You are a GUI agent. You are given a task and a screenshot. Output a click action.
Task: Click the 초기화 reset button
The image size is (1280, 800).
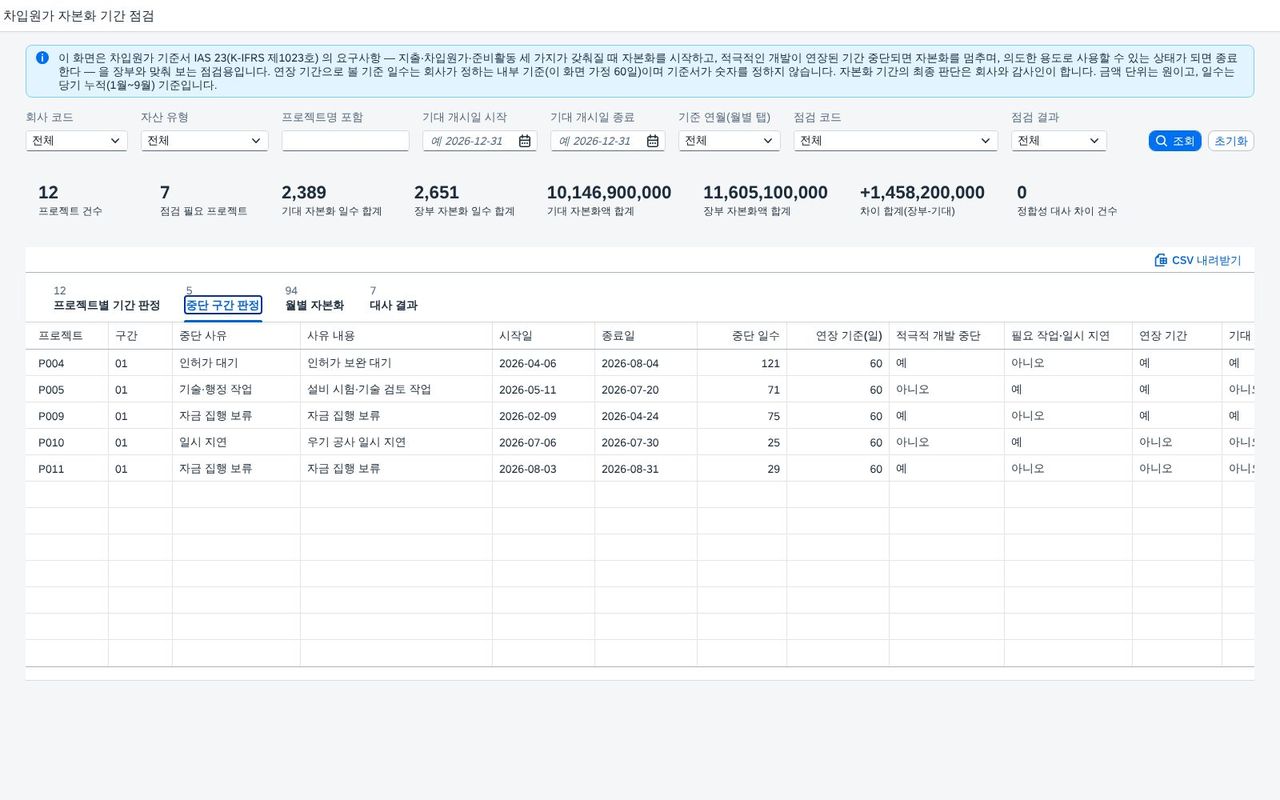[1231, 141]
